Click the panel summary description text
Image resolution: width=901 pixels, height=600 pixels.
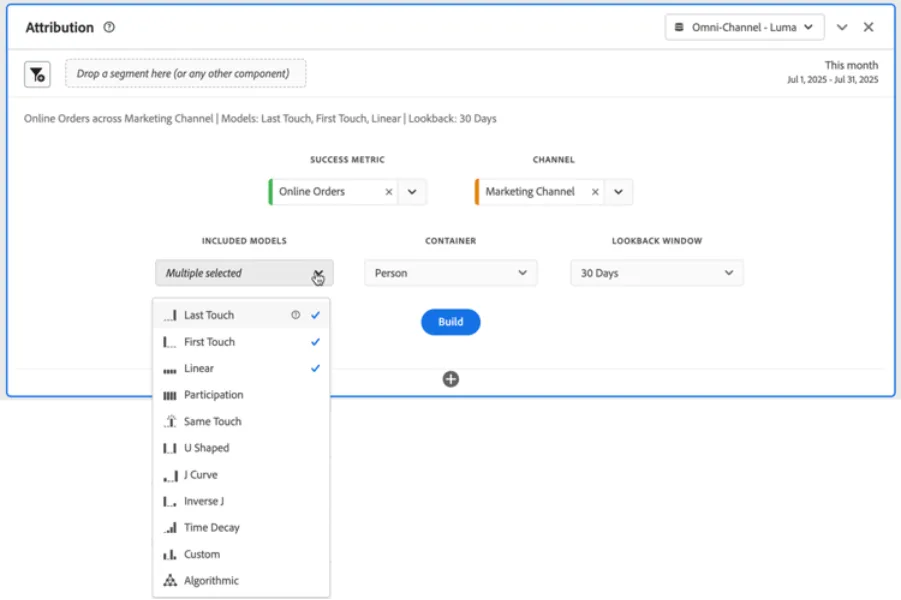coord(260,118)
